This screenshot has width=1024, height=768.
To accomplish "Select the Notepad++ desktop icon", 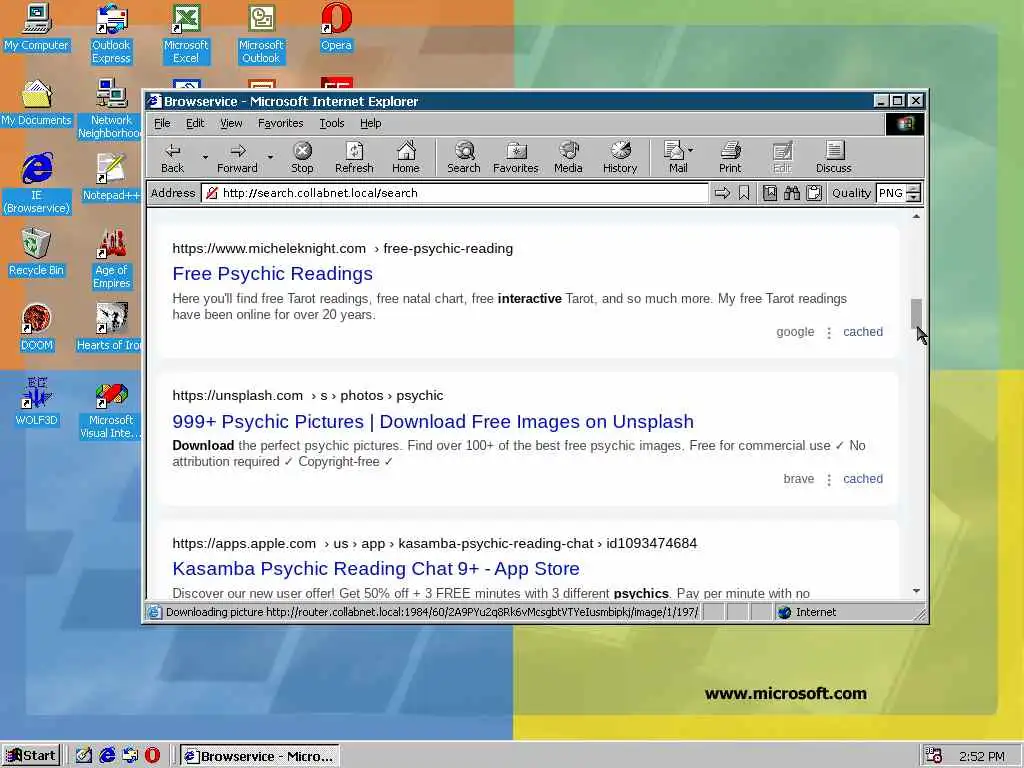I will (x=111, y=177).
